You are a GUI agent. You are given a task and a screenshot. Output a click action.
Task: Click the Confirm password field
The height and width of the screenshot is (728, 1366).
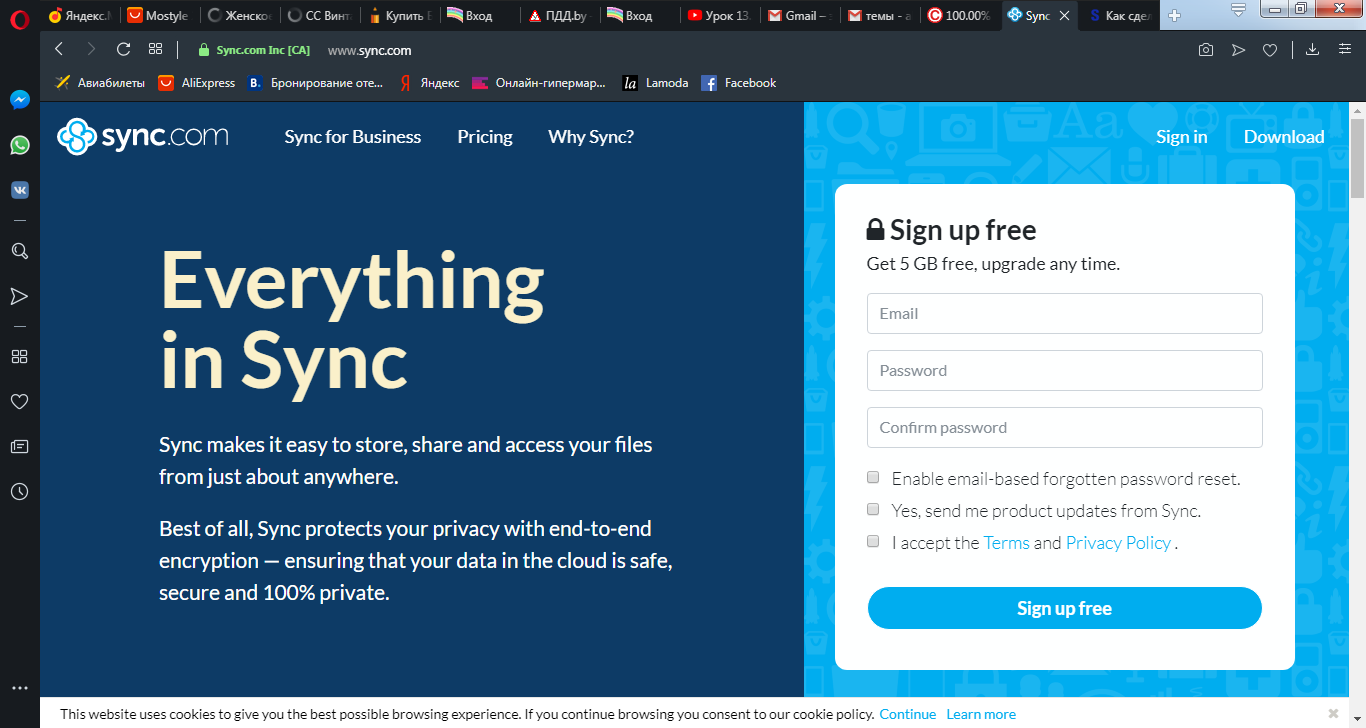1065,427
